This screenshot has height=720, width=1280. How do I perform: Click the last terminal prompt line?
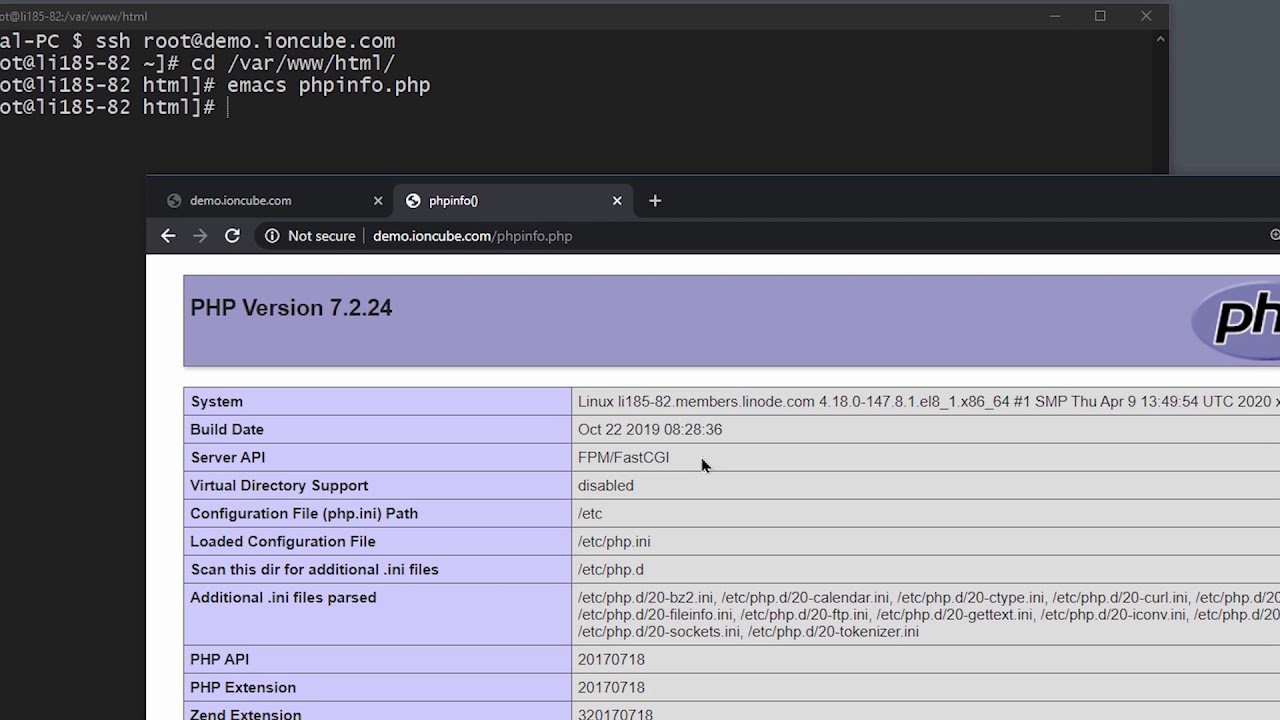coord(108,108)
